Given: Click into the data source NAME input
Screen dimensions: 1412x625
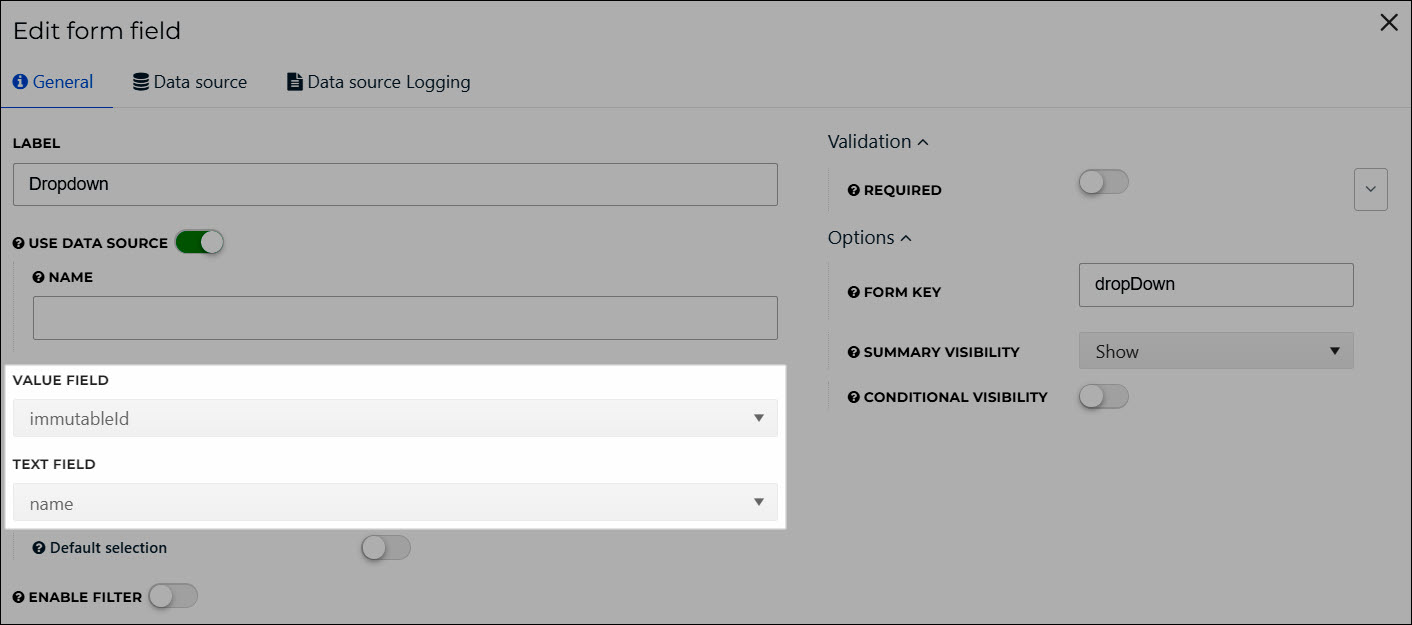Looking at the screenshot, I should click(x=405, y=318).
